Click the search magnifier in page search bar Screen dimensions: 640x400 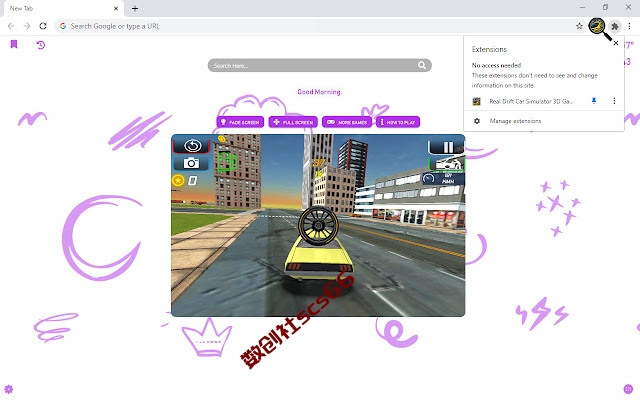click(422, 65)
